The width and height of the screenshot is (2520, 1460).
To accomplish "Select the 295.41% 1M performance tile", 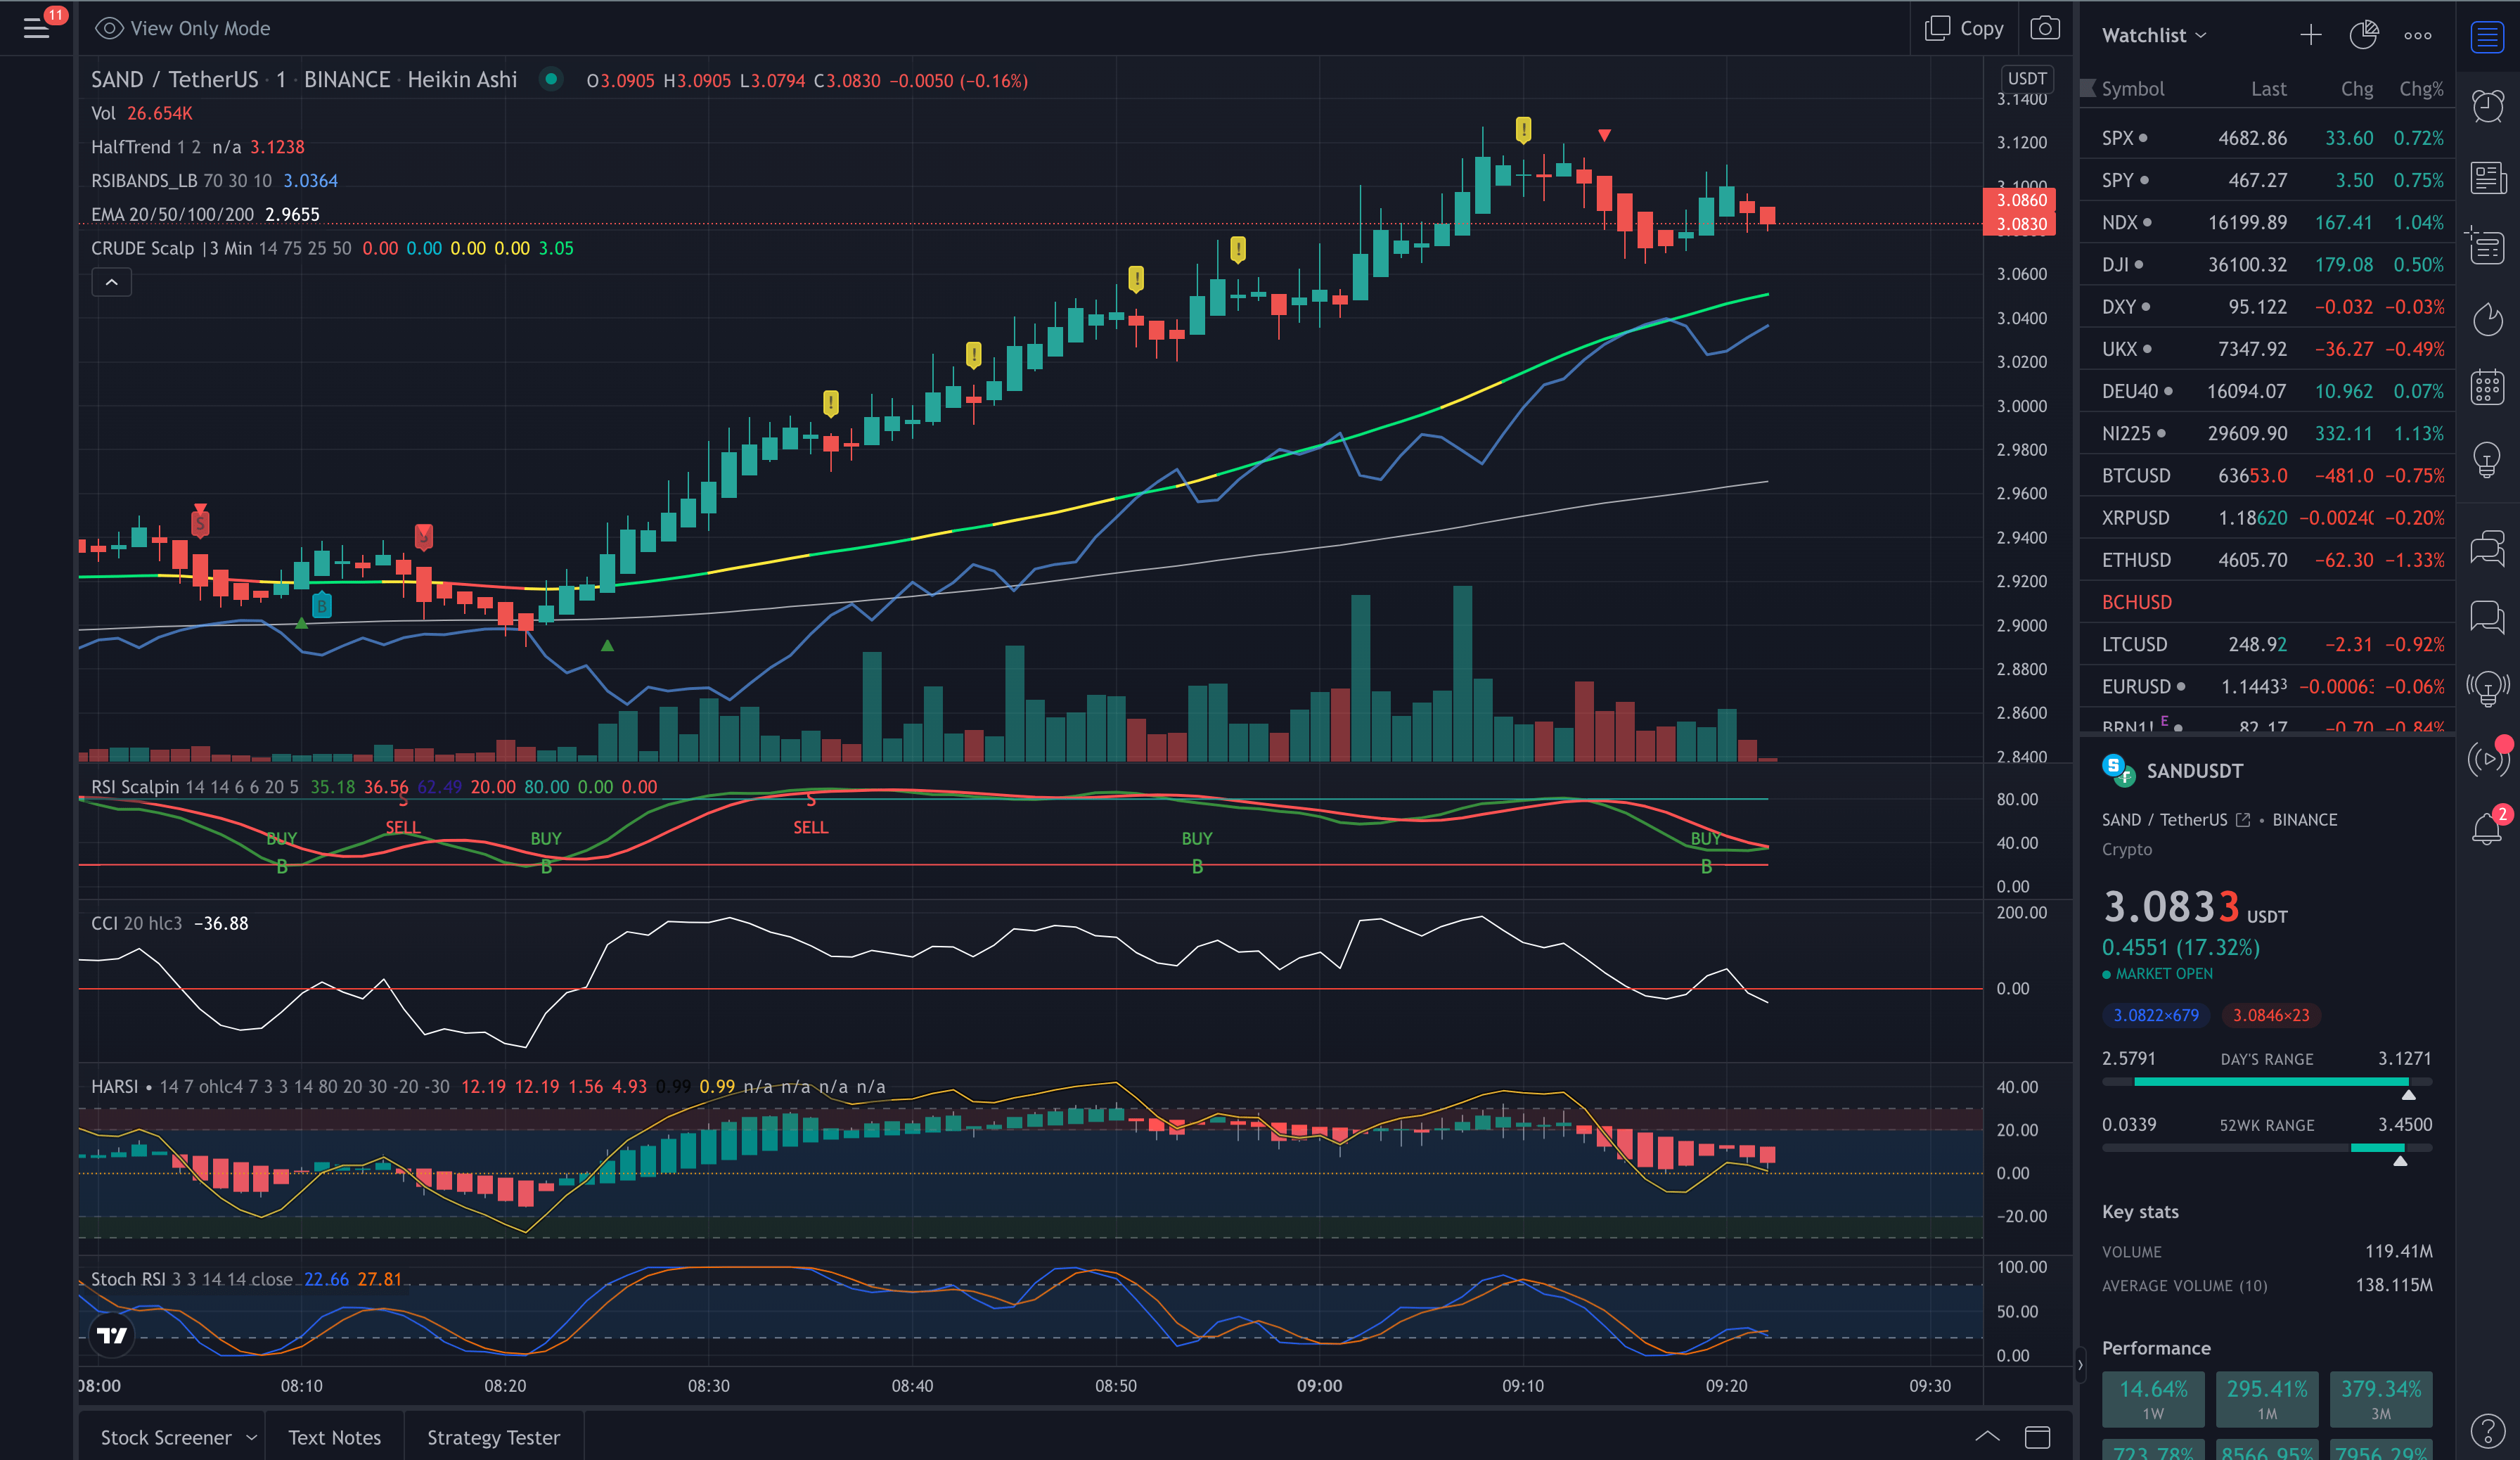I will [2267, 1398].
